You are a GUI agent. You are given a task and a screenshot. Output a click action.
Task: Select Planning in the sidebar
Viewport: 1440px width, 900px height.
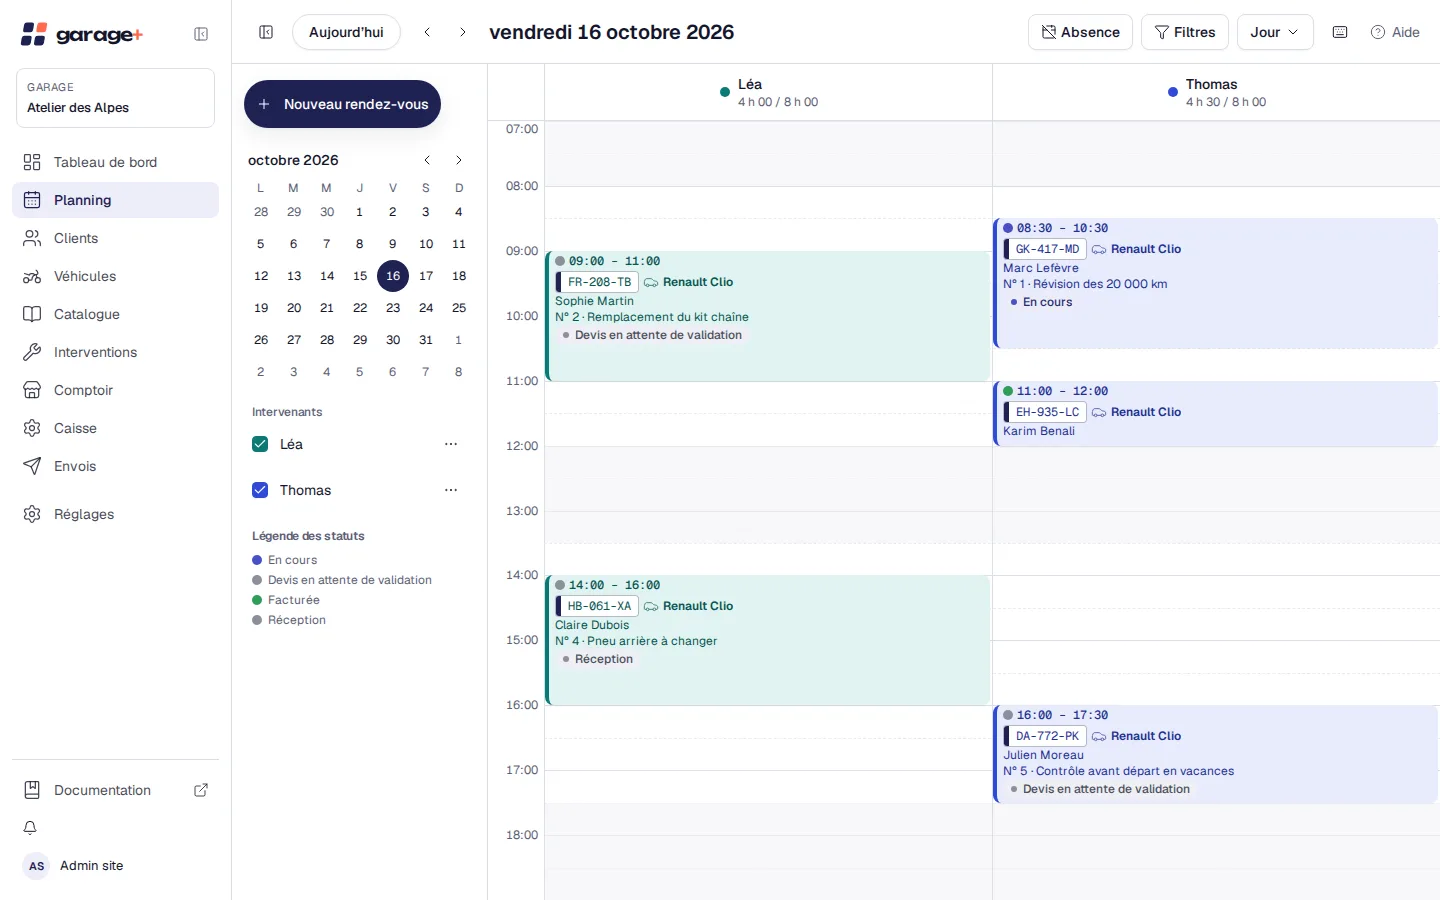115,200
